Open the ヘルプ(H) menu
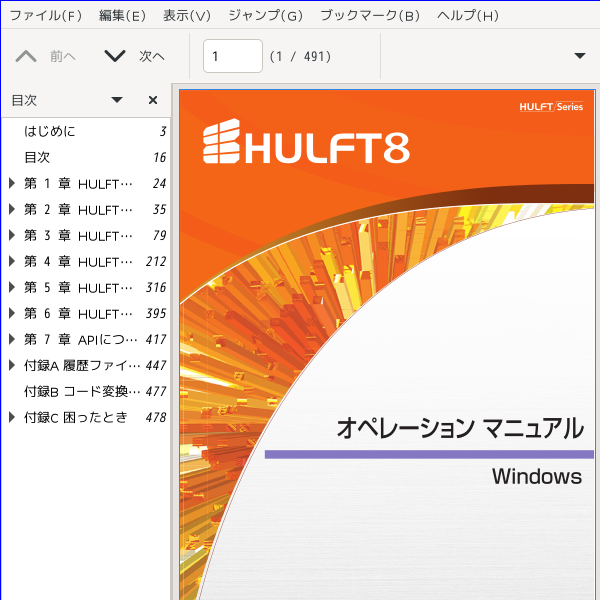Image resolution: width=600 pixels, height=600 pixels. pyautogui.click(x=468, y=15)
